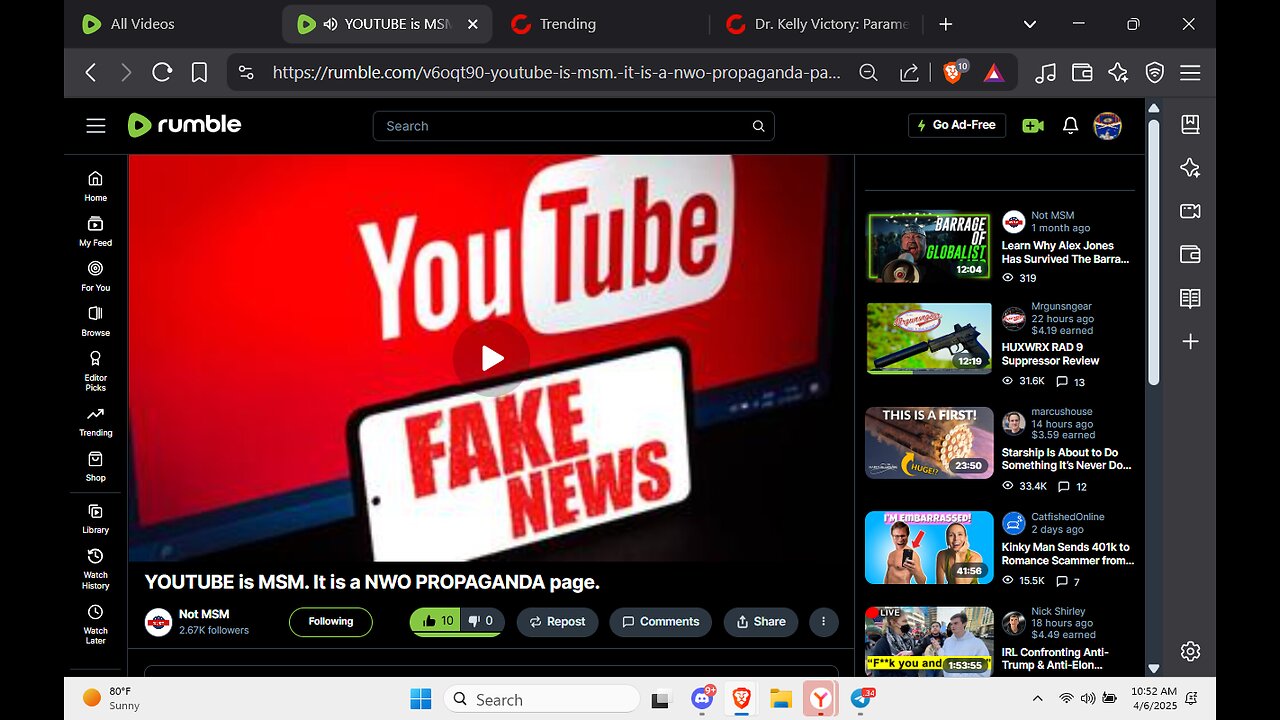
Task: Open Watch Later in the sidebar
Action: tap(95, 624)
